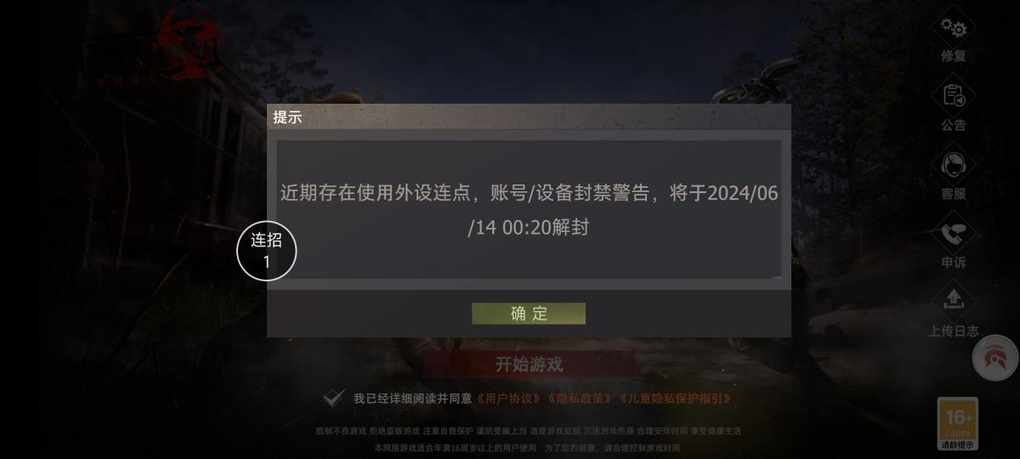Select the 申诉 text label
Viewport: 1020px width, 459px height.
954,262
